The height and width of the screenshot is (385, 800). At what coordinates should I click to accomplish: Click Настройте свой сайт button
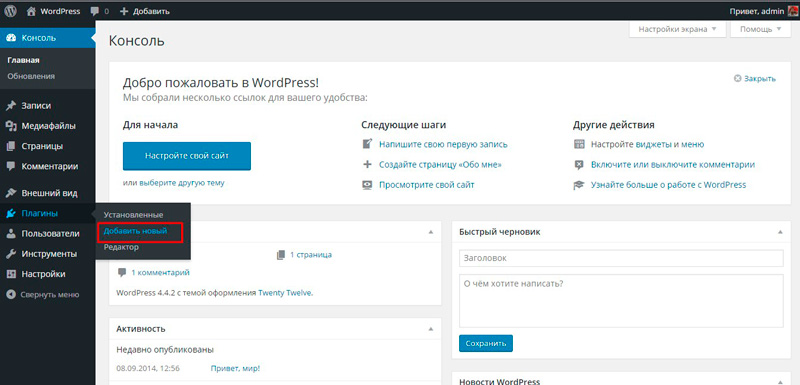click(x=187, y=156)
